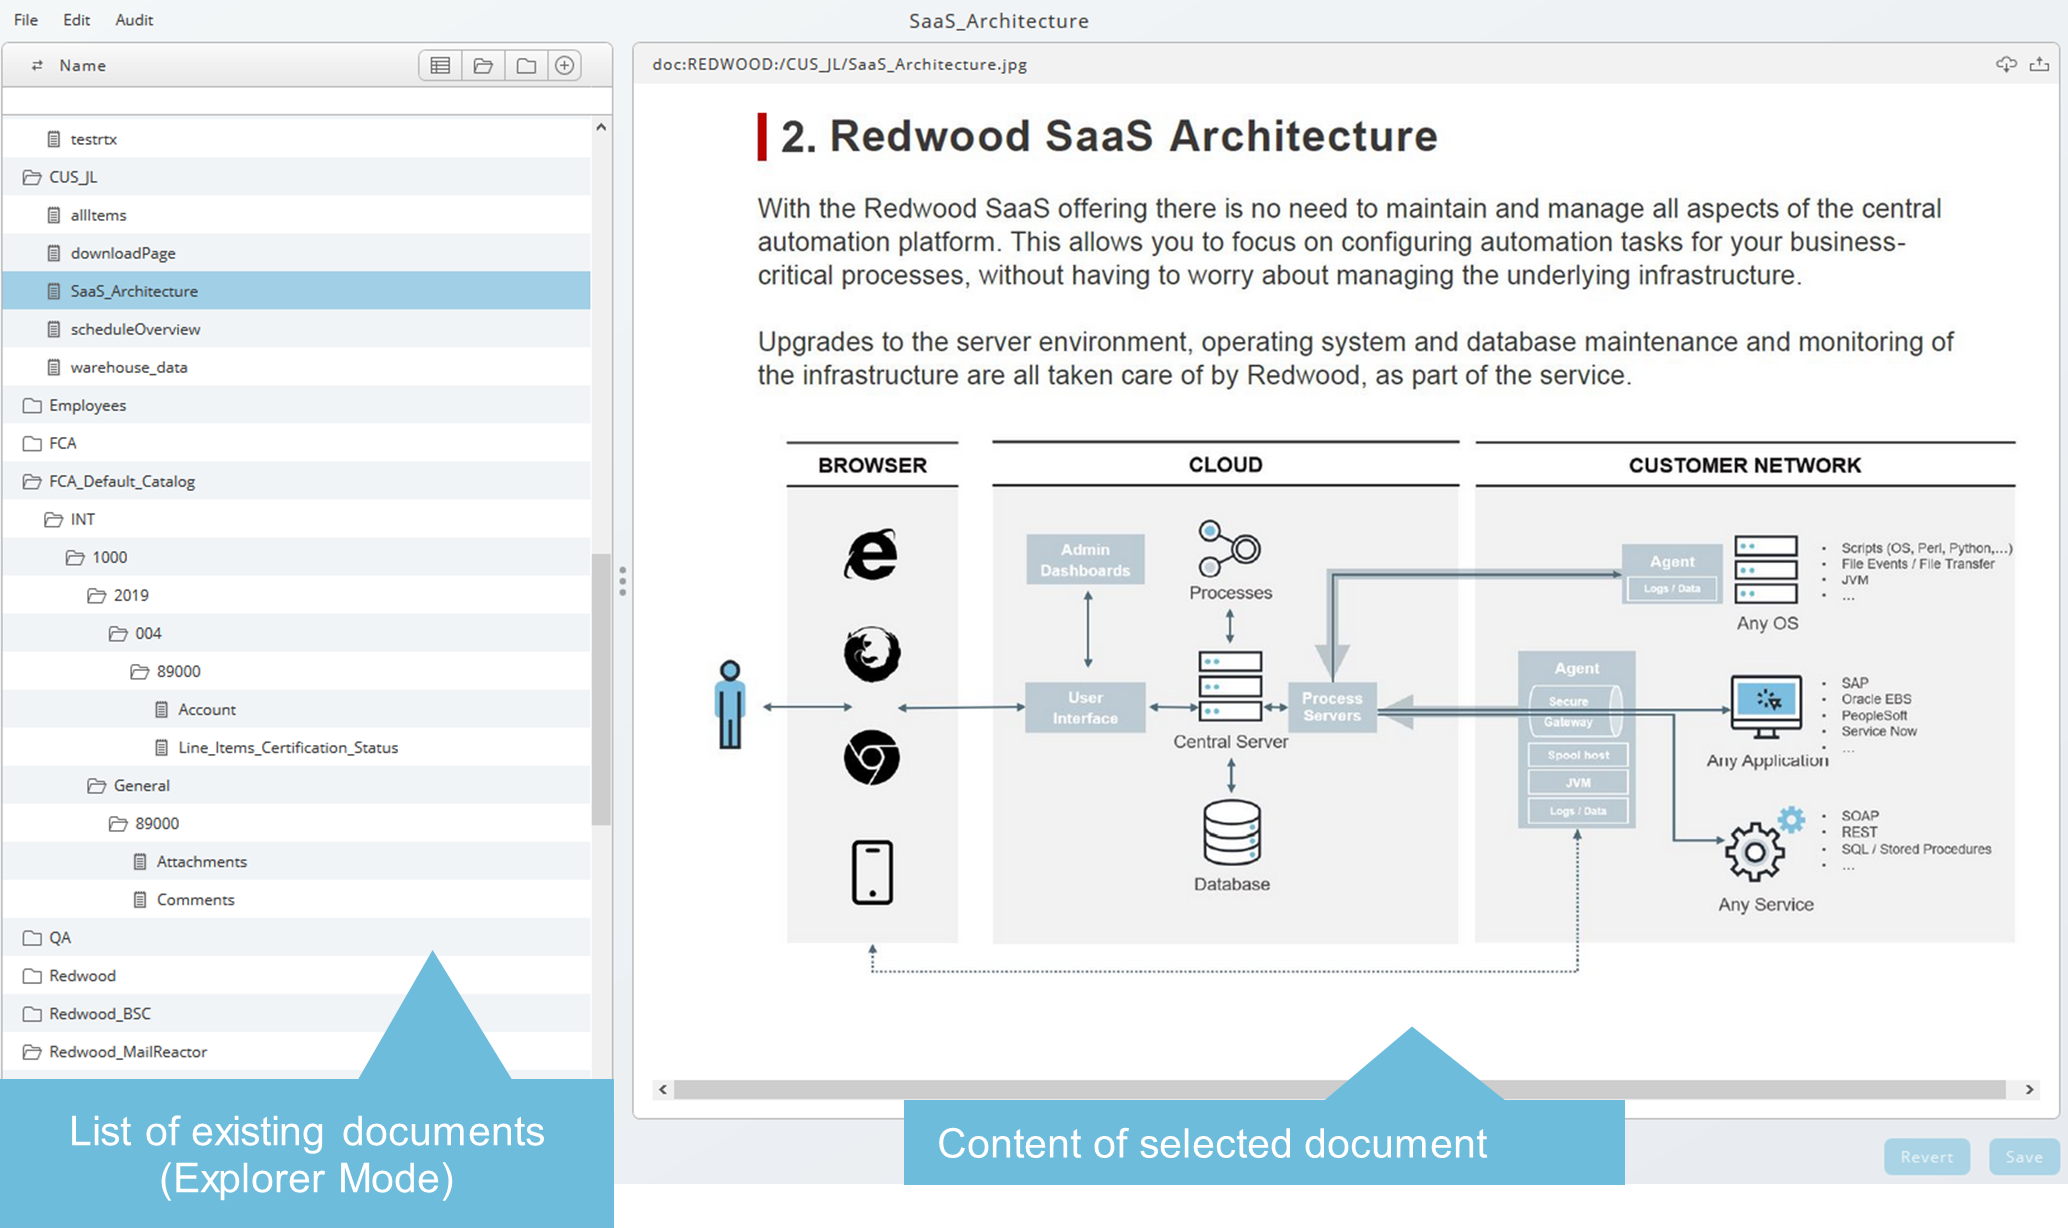Switch to table list view icon

440,66
